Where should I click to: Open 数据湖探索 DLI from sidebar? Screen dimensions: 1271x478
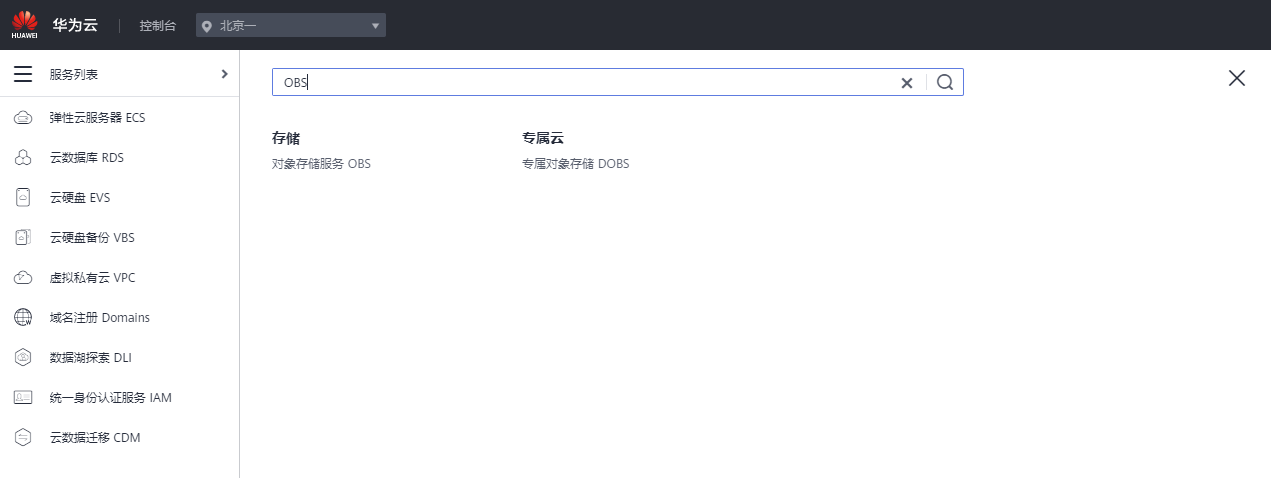click(91, 358)
